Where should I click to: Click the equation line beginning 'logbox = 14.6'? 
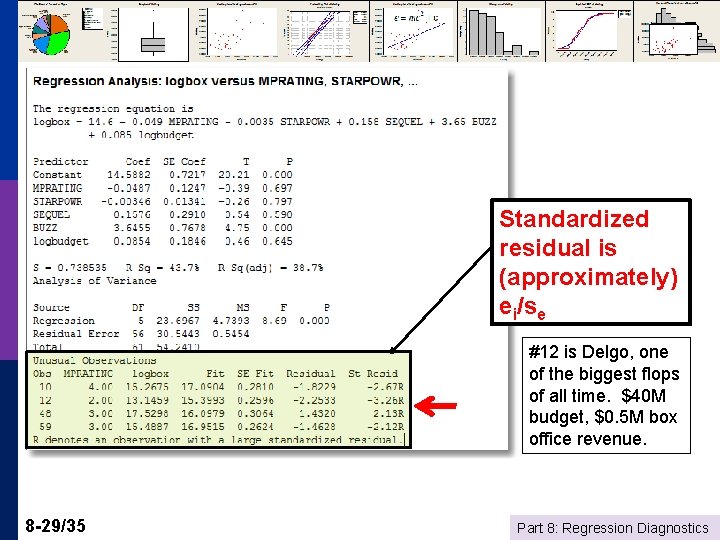(264, 122)
